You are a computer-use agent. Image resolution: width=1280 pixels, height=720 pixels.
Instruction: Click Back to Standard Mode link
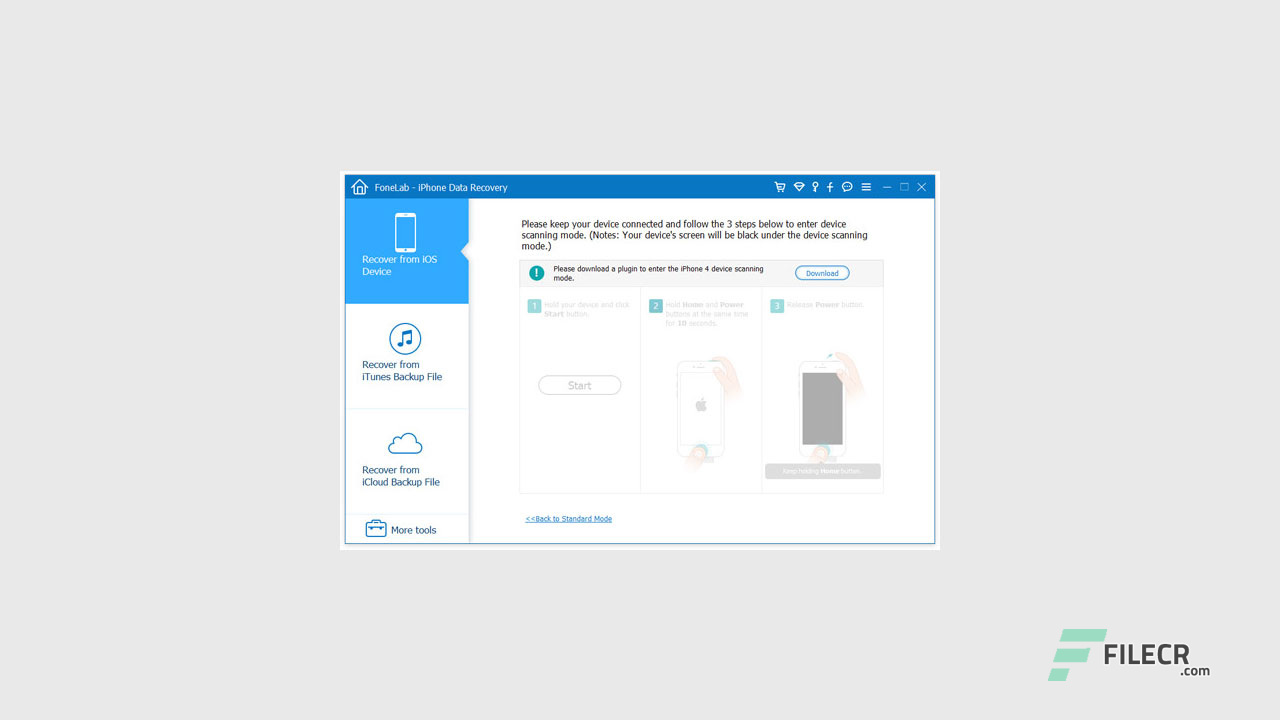[569, 519]
